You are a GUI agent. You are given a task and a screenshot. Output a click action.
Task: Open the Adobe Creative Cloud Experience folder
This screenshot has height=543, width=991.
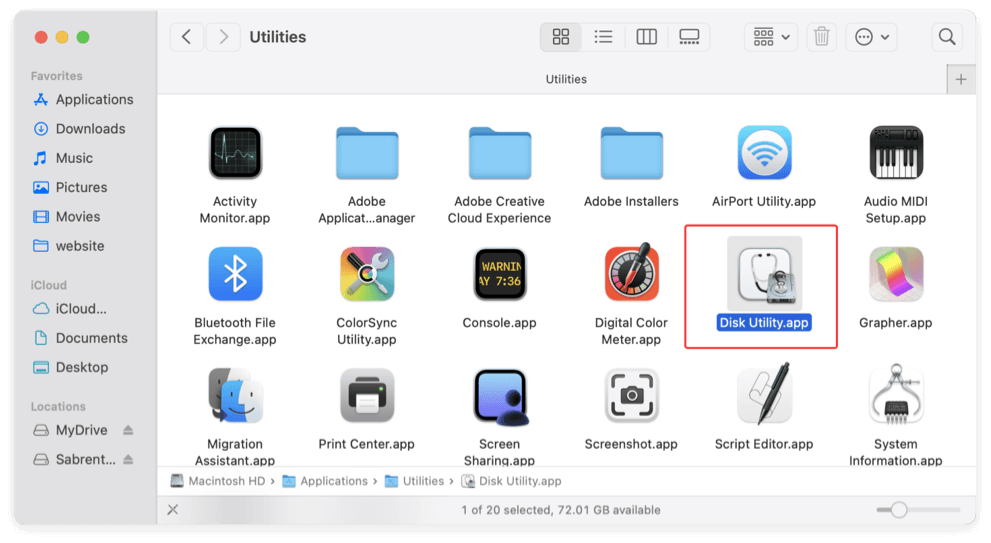pyautogui.click(x=499, y=153)
